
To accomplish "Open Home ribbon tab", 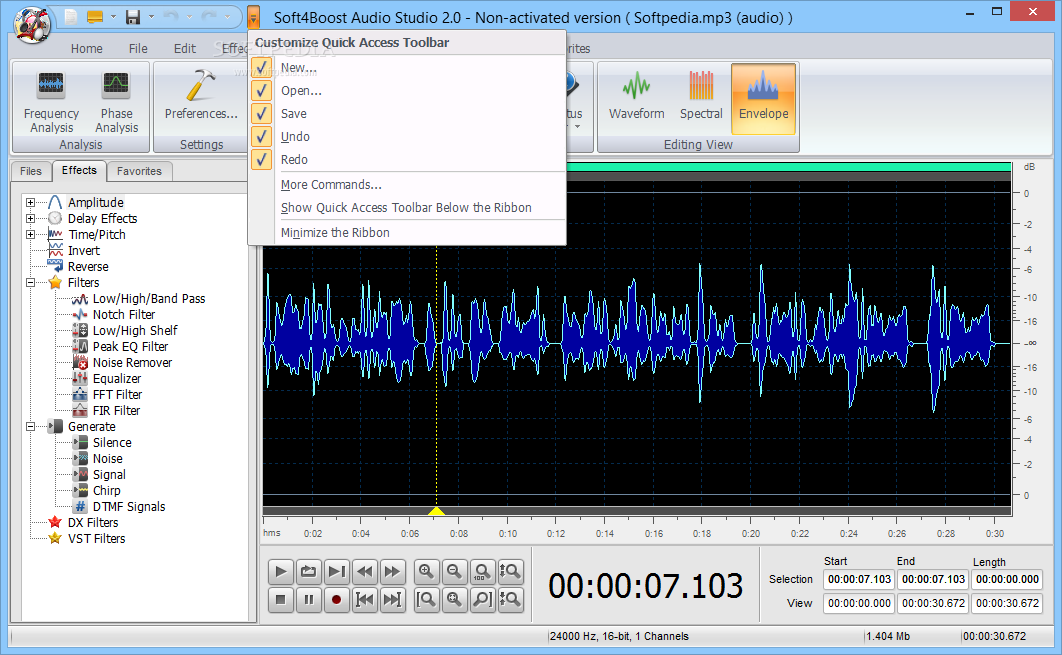I will (87, 48).
